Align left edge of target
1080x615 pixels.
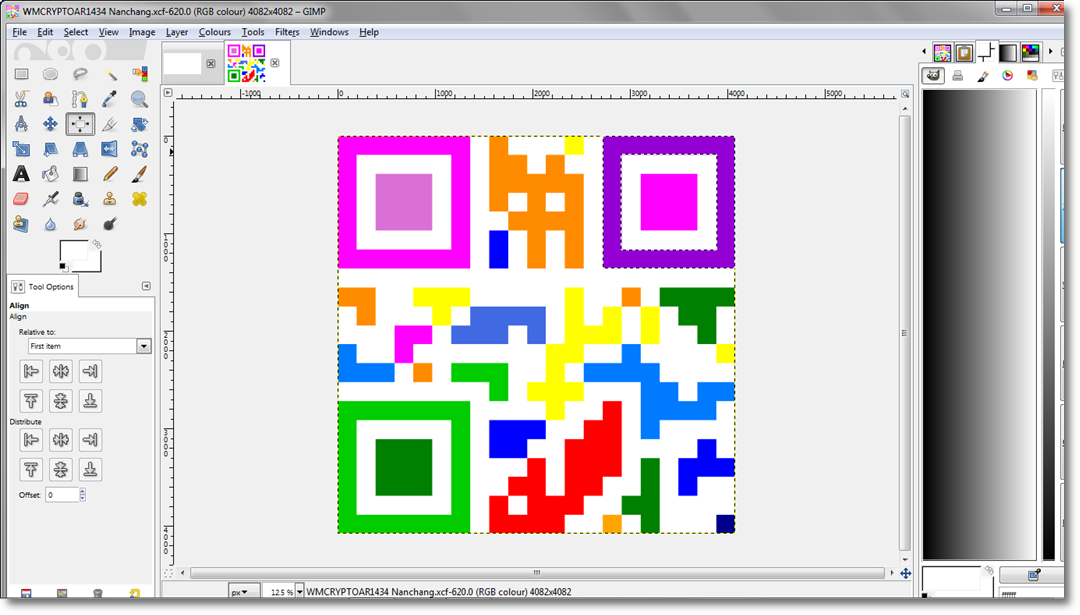[31, 371]
